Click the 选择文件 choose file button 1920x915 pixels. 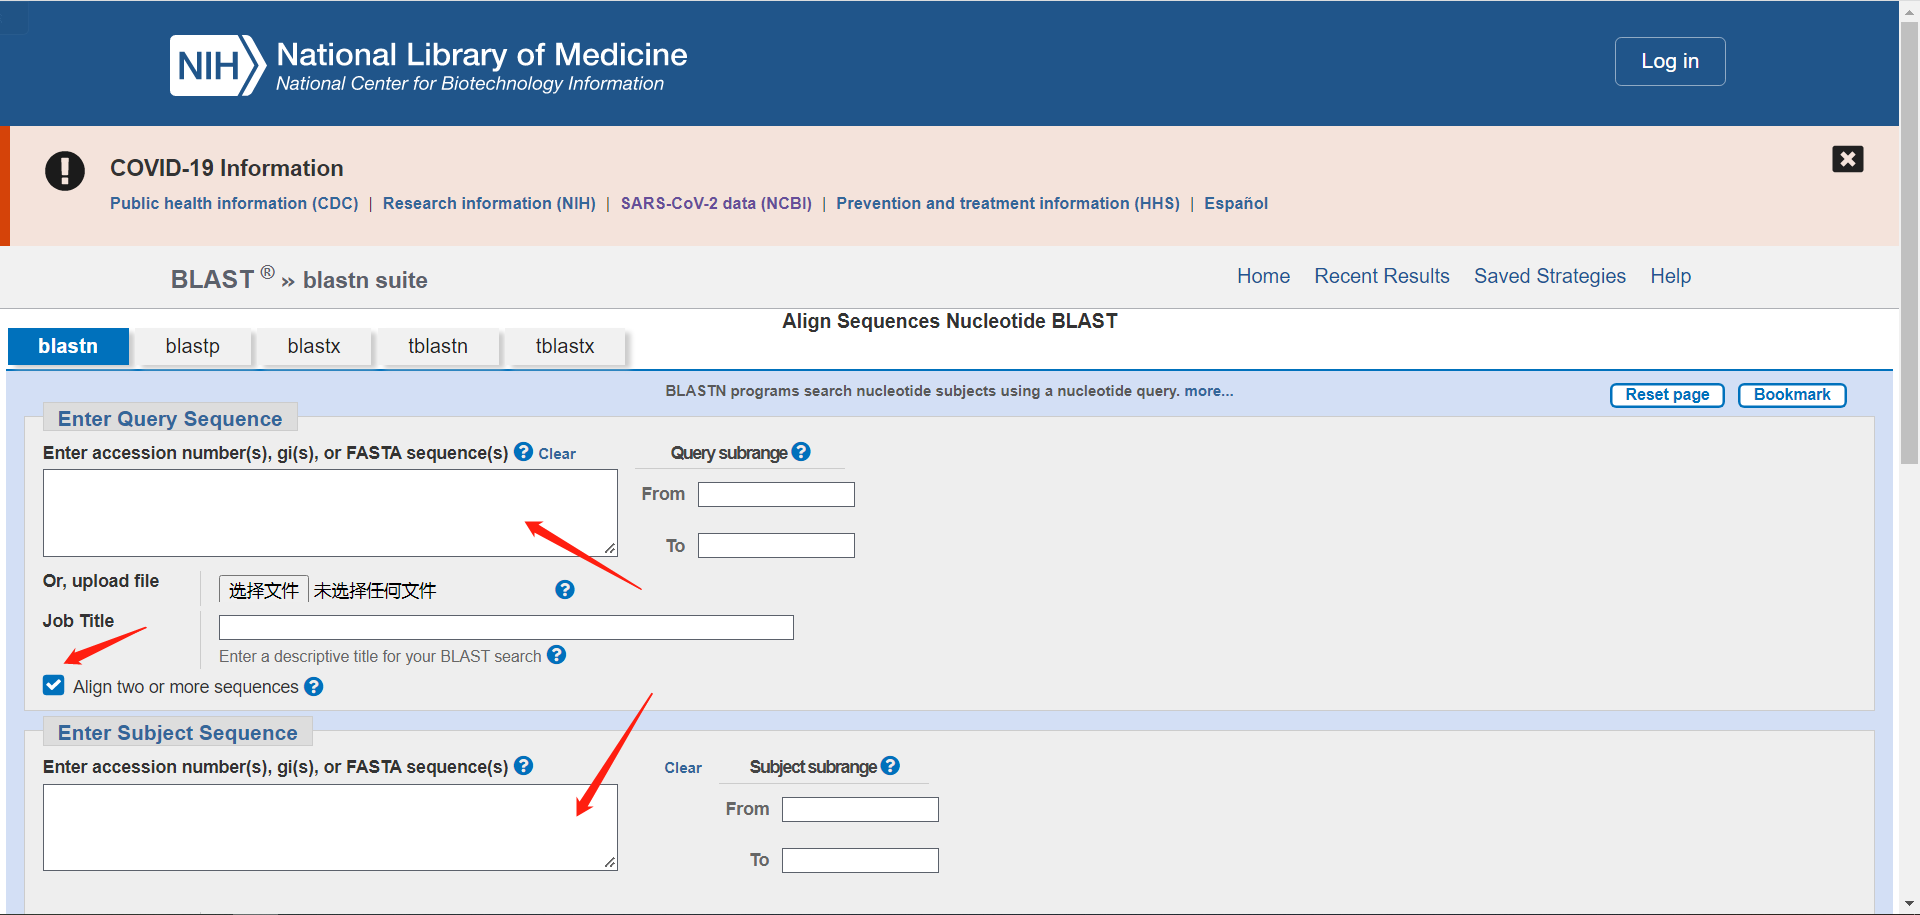tap(264, 590)
